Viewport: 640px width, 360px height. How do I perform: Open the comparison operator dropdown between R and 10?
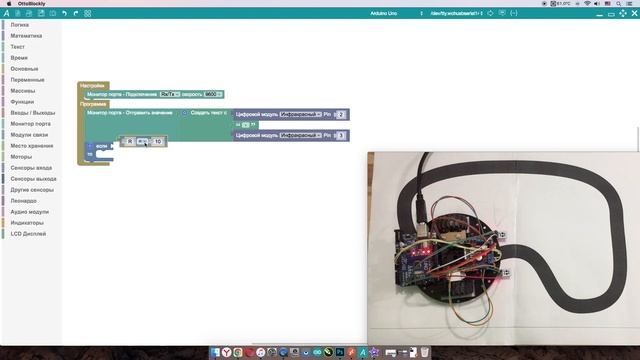pyautogui.click(x=142, y=141)
